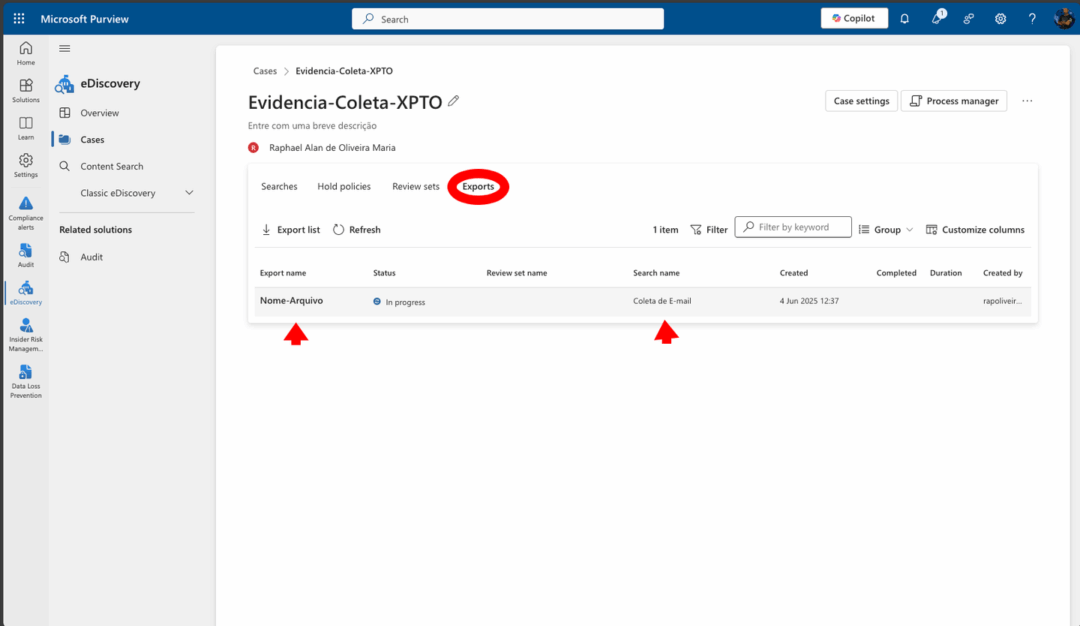Open Settings in left rail
This screenshot has width=1080, height=626.
pyautogui.click(x=25, y=165)
